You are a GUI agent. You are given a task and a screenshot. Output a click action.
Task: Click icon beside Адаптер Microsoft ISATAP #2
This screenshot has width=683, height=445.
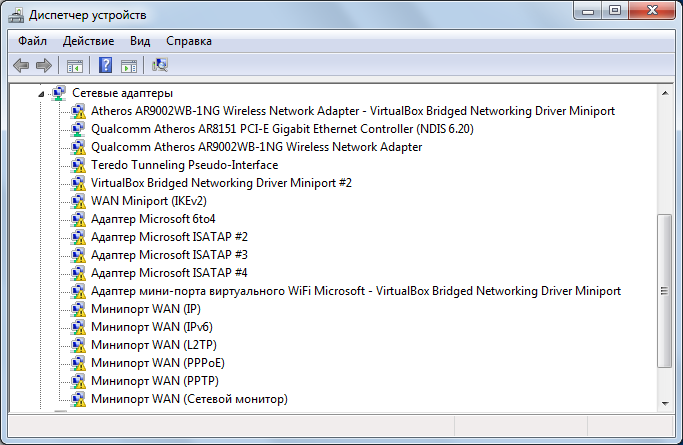click(78, 237)
